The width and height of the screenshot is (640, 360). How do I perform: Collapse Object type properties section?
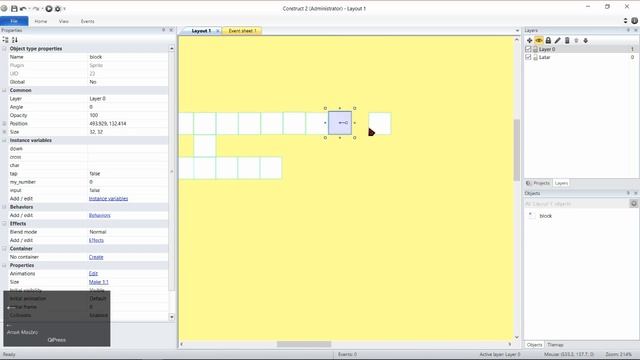4,49
